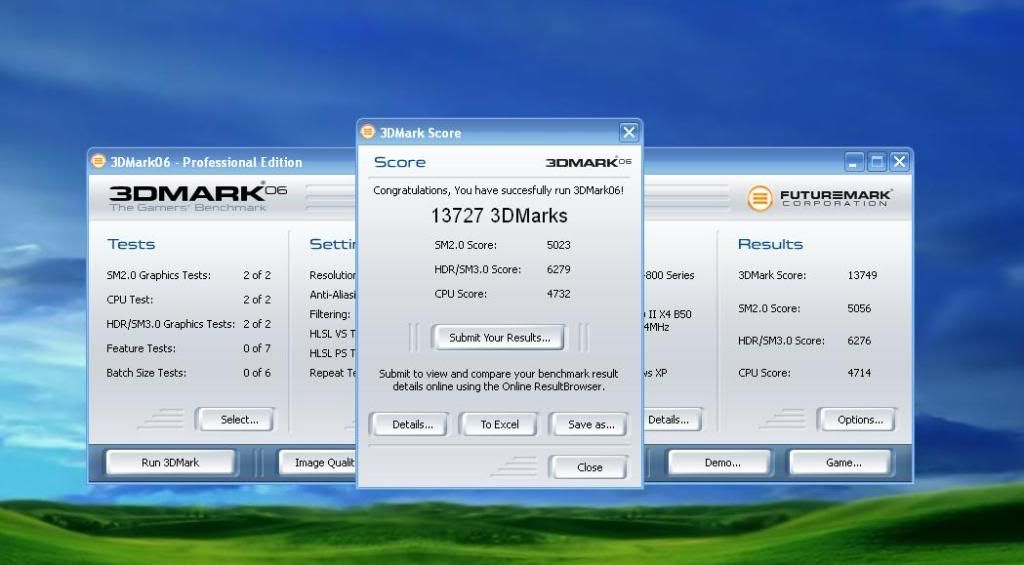Click 3DMark06 main window title icon
1024x565 pixels.
click(x=98, y=161)
